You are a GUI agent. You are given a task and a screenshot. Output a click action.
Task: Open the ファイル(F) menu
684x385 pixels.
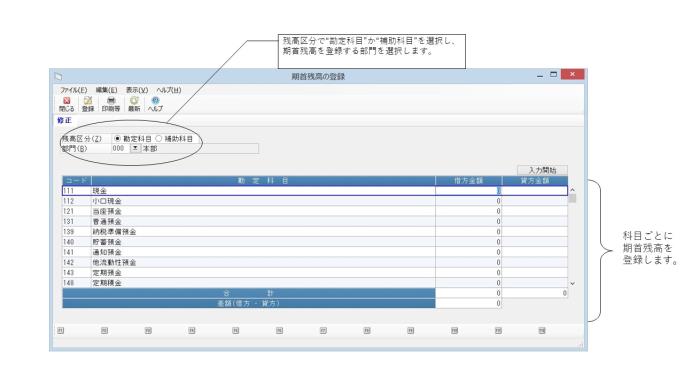(73, 90)
